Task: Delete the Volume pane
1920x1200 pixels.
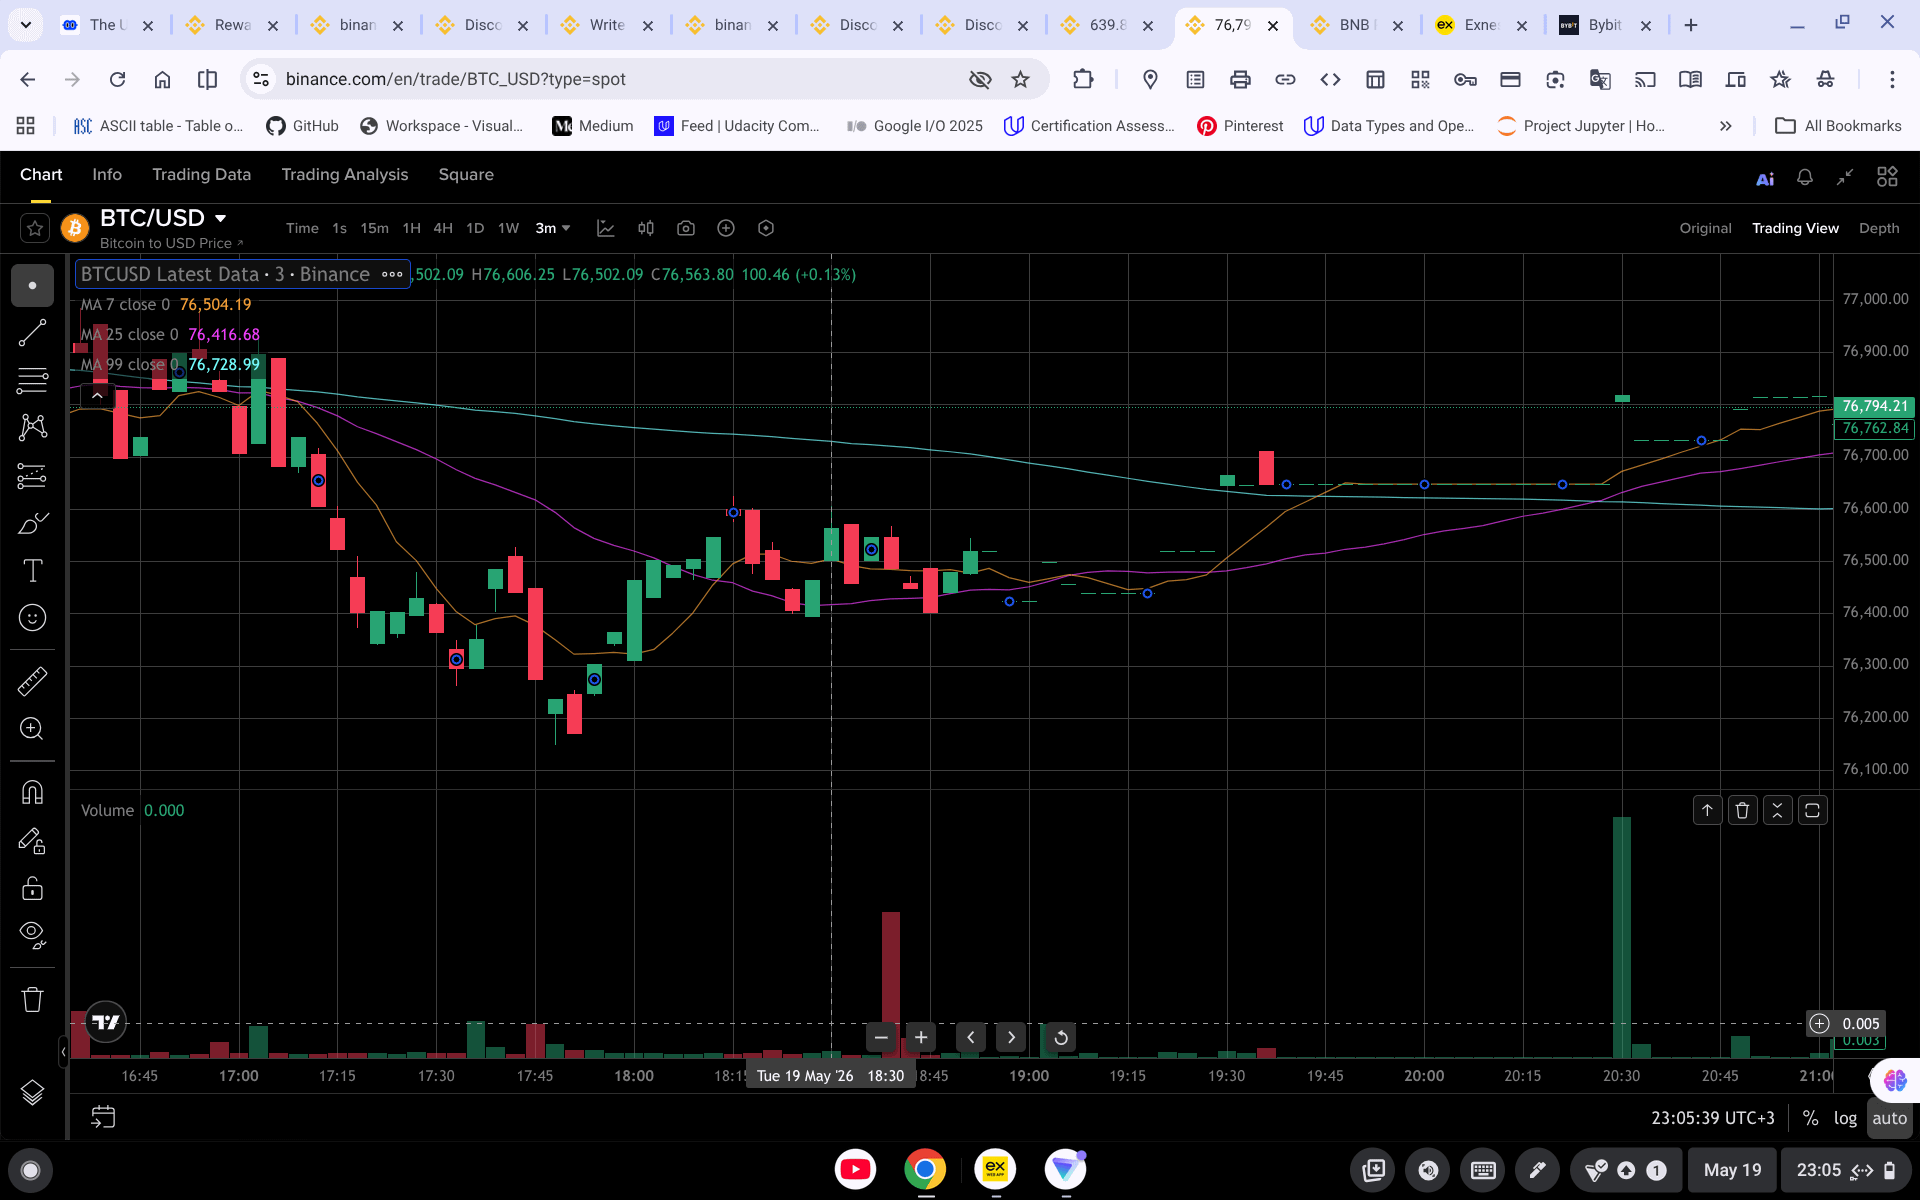Action: (1742, 810)
